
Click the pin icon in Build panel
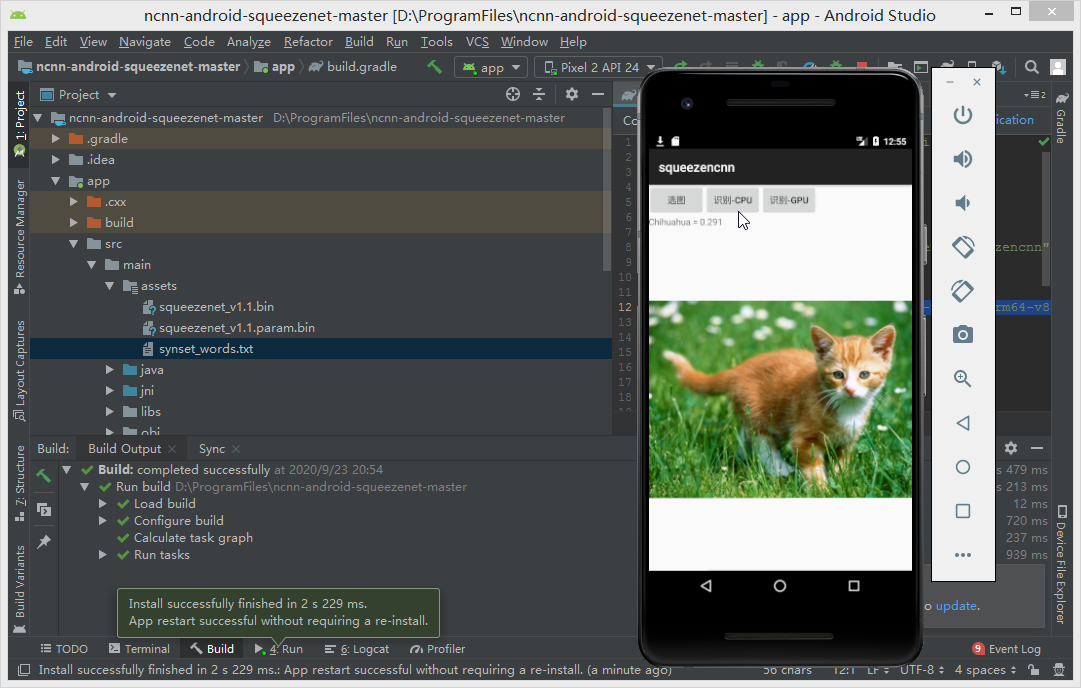tap(43, 542)
